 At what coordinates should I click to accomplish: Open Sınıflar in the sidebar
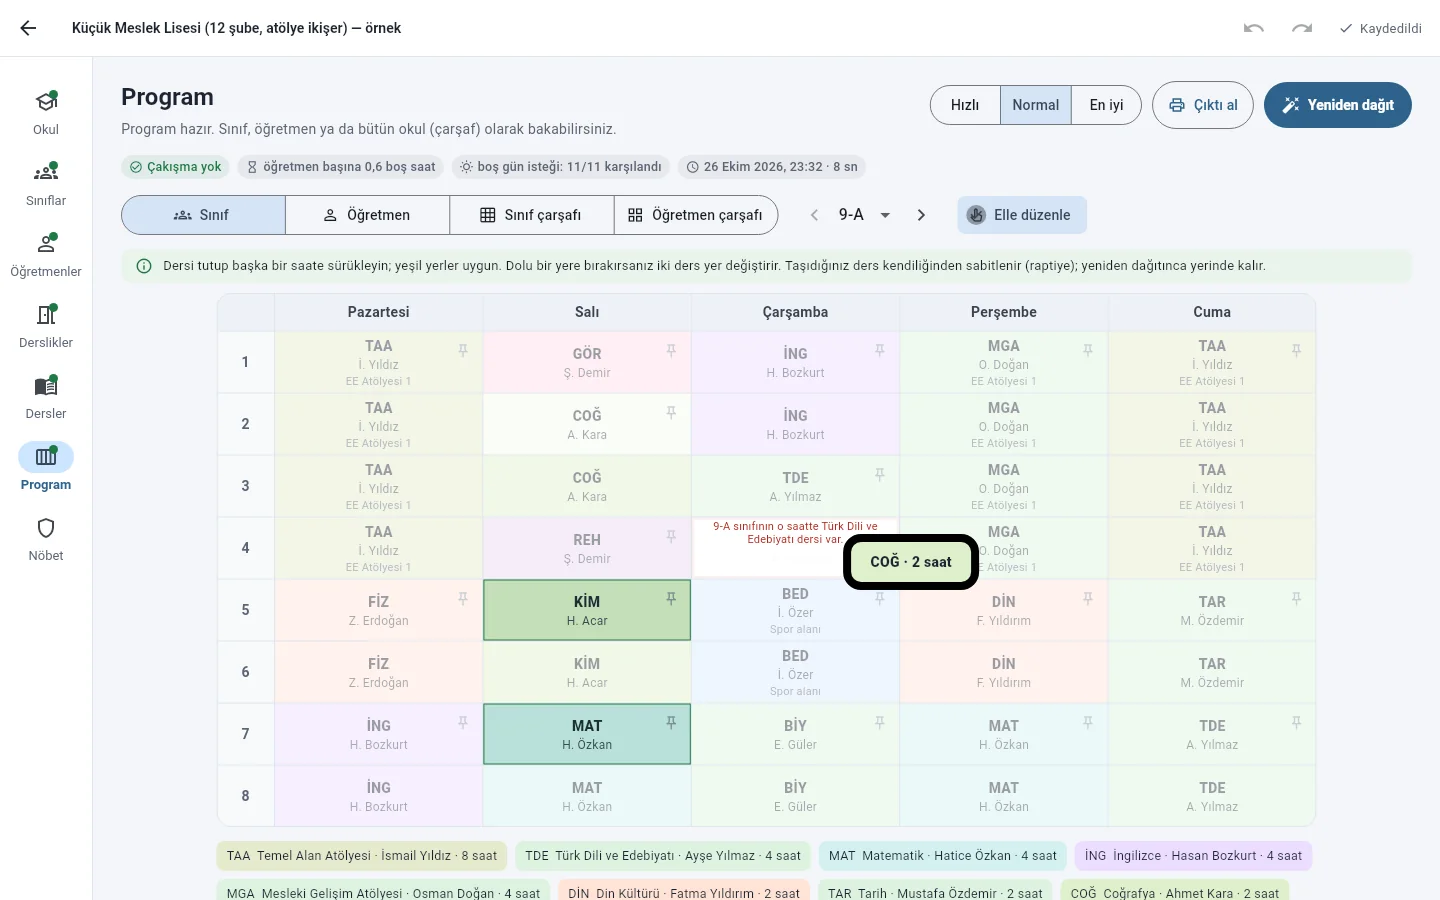[x=46, y=183]
